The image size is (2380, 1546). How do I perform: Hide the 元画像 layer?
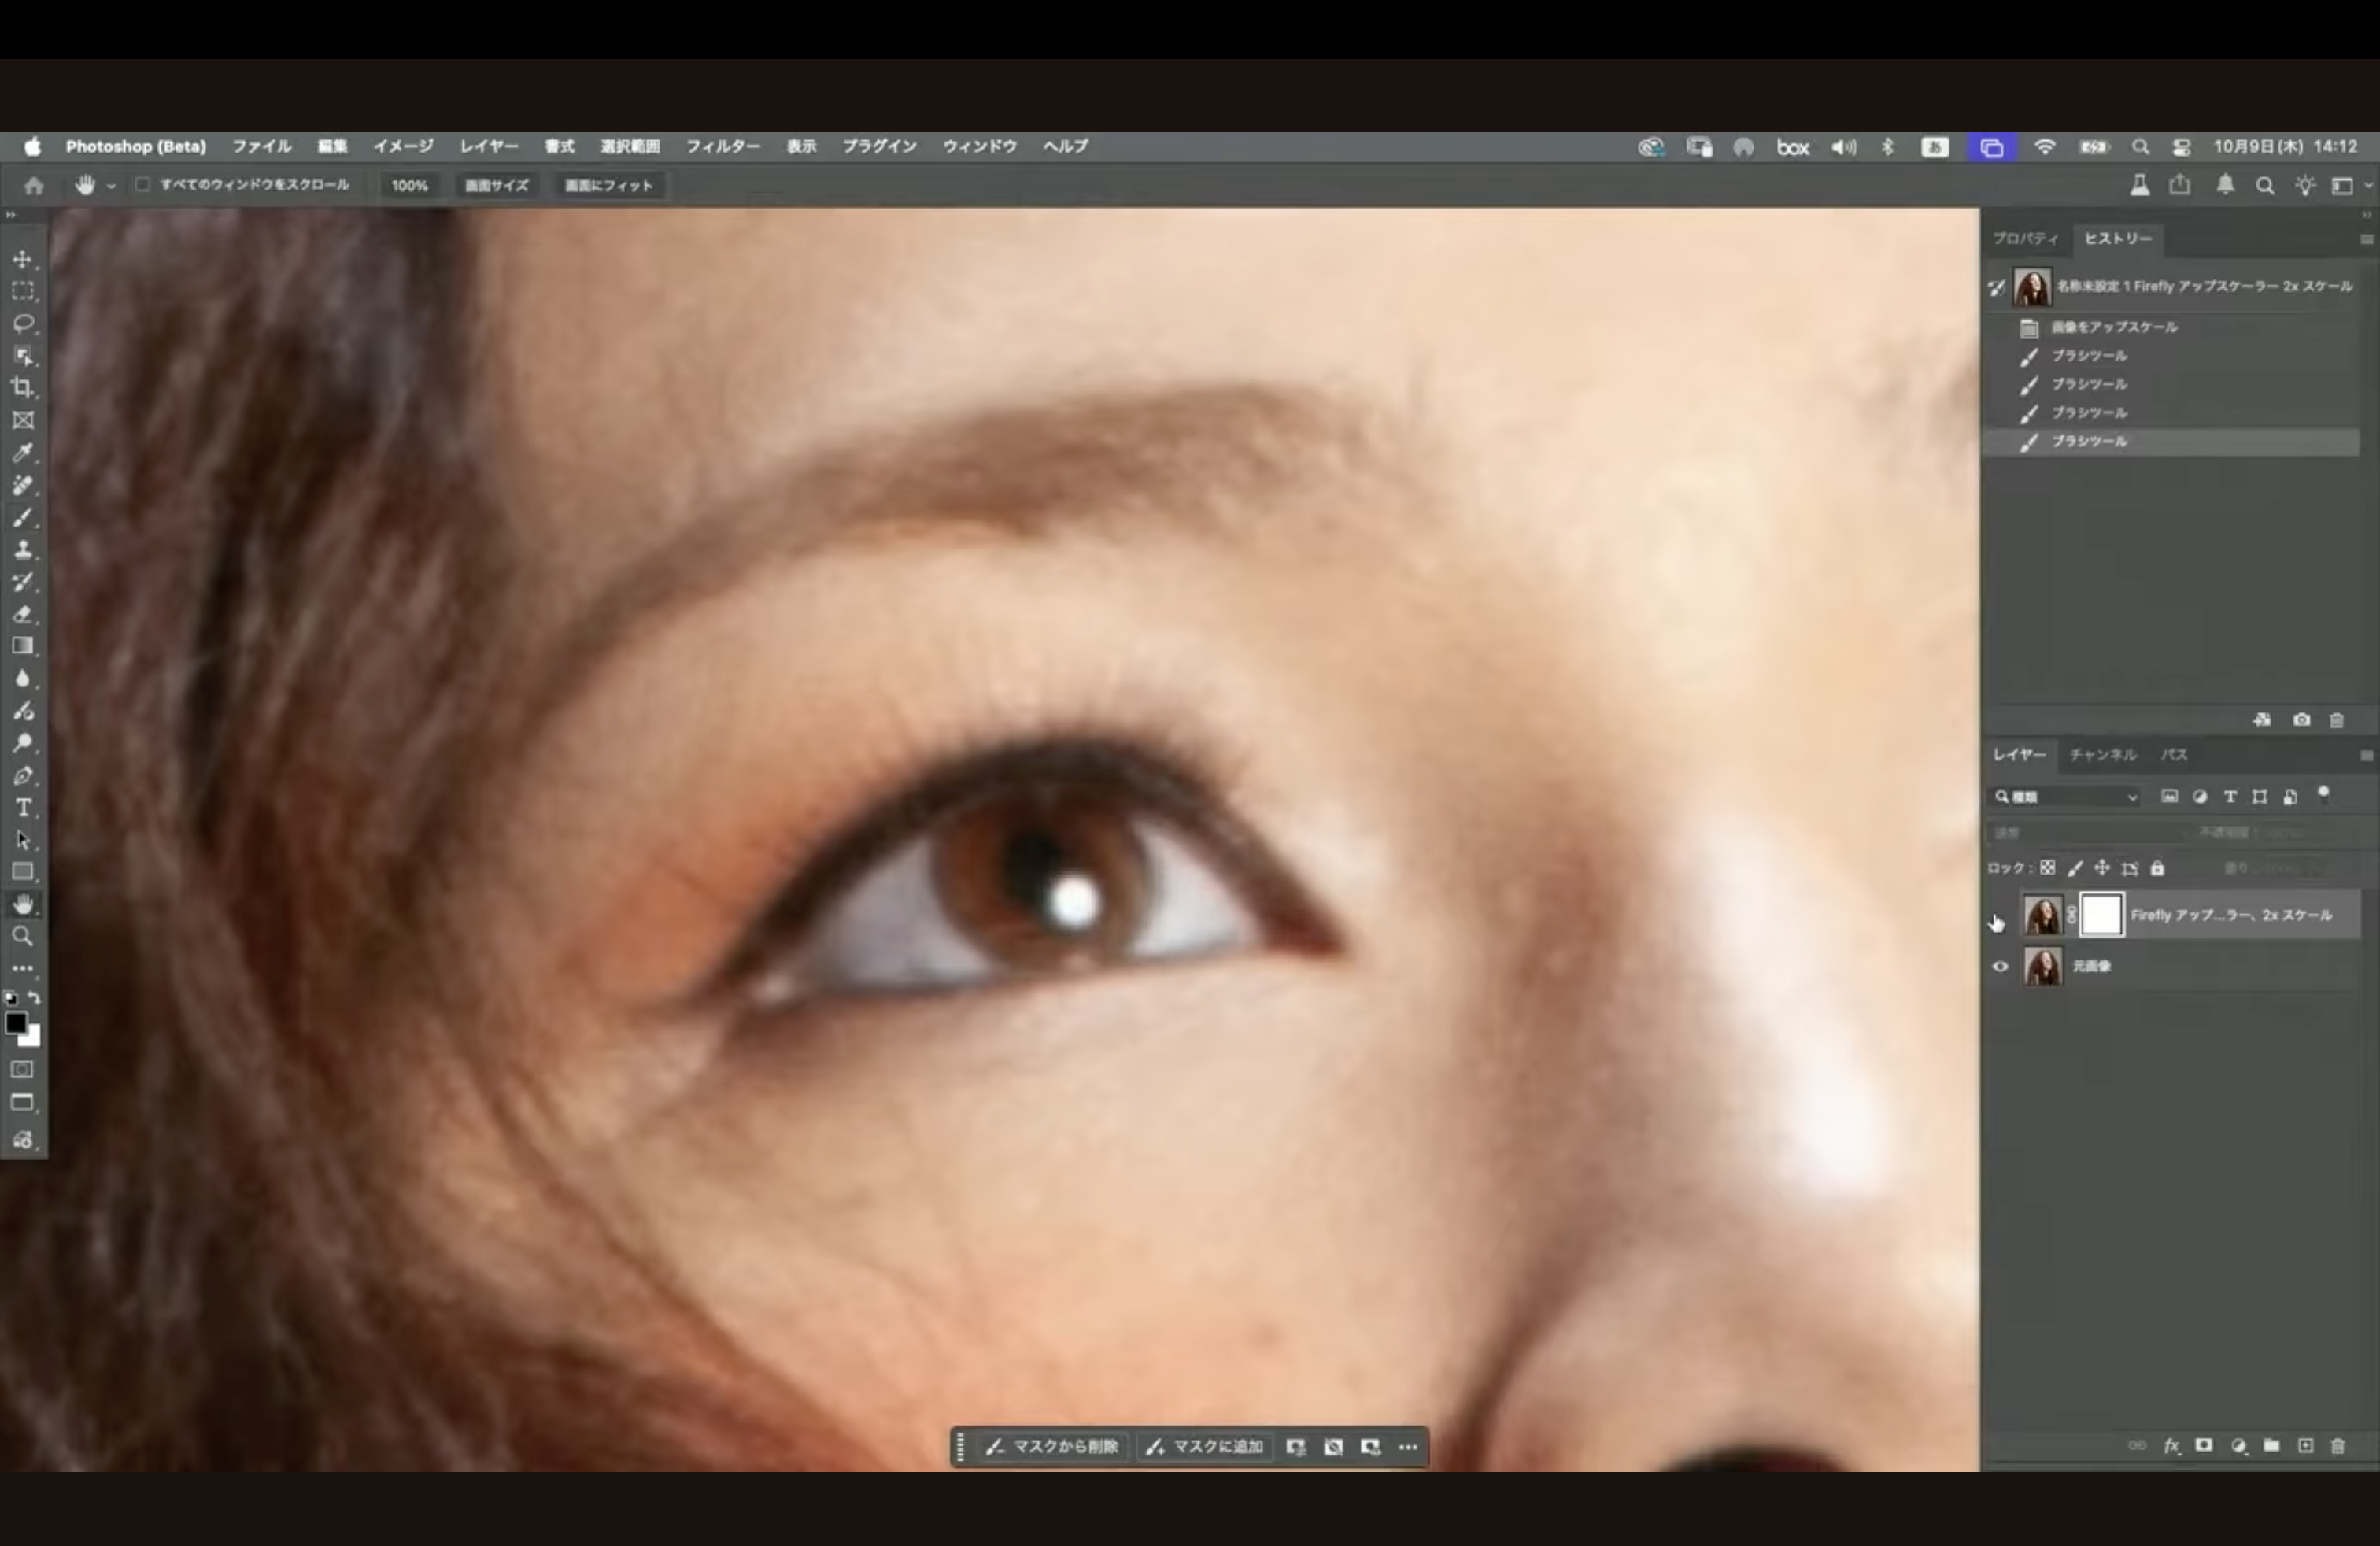[x=2000, y=967]
